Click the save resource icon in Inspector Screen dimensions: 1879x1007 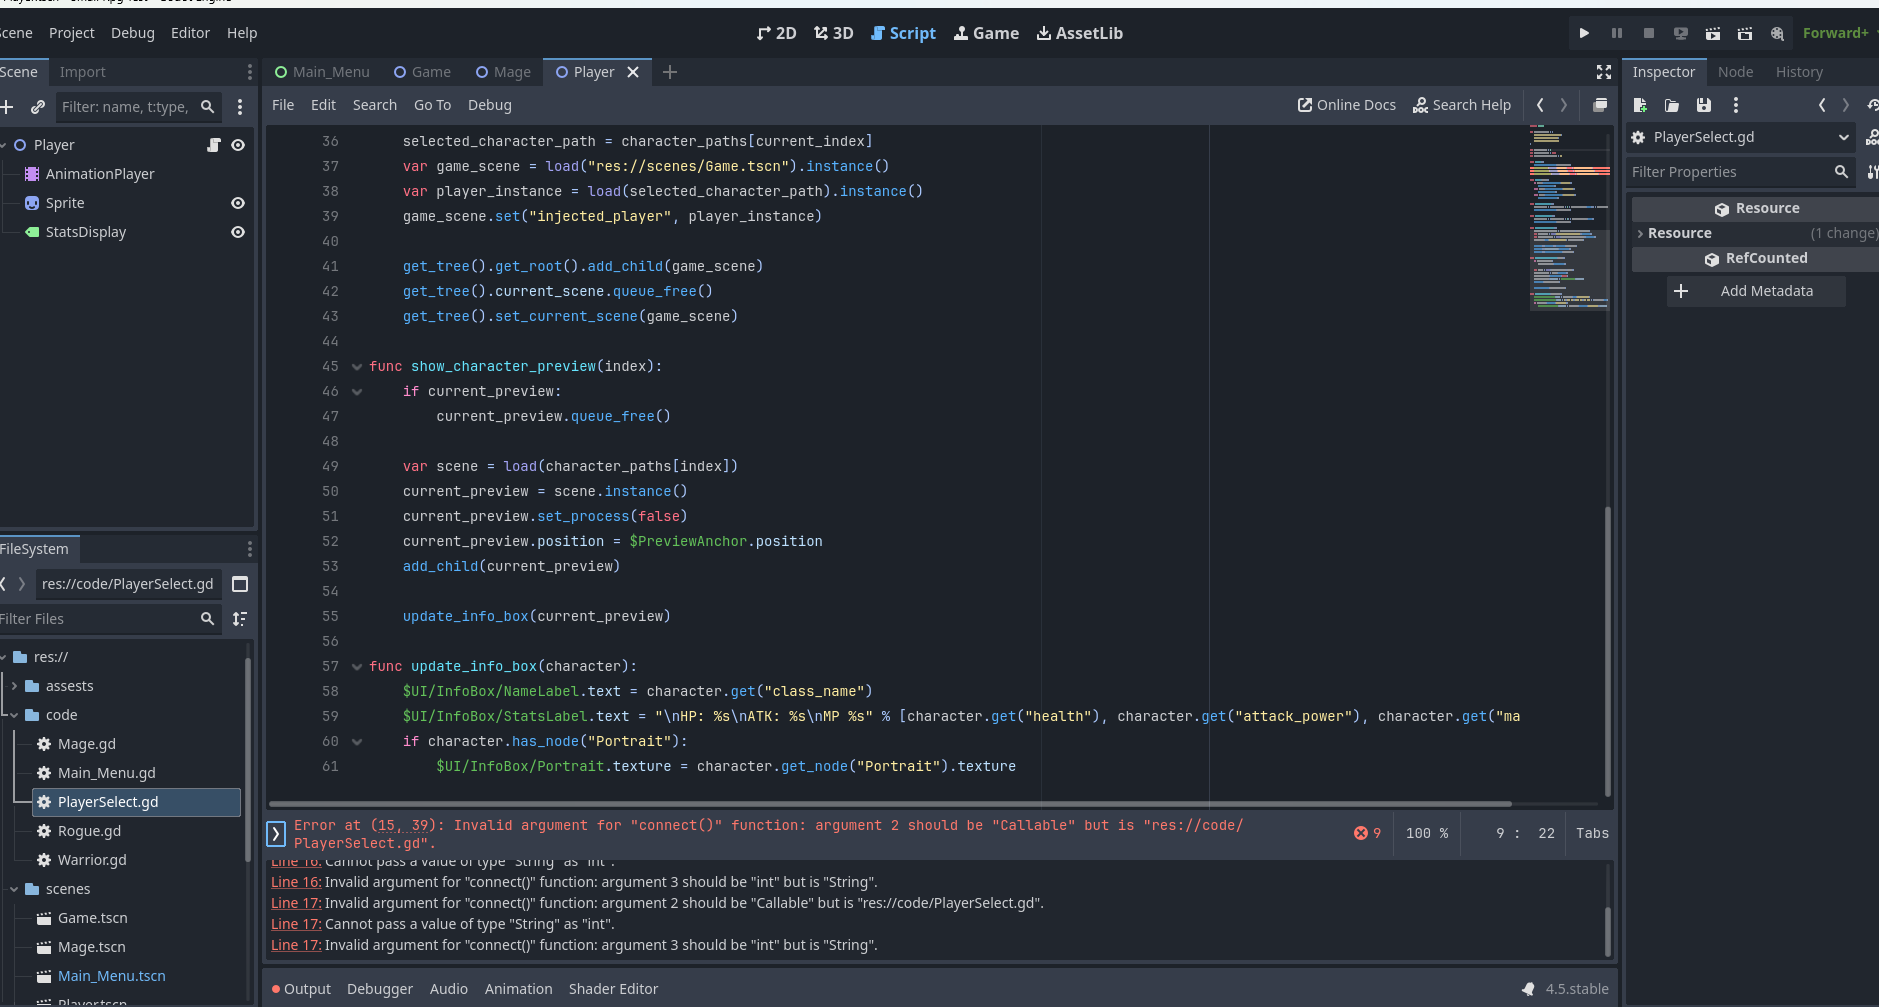[1704, 105]
